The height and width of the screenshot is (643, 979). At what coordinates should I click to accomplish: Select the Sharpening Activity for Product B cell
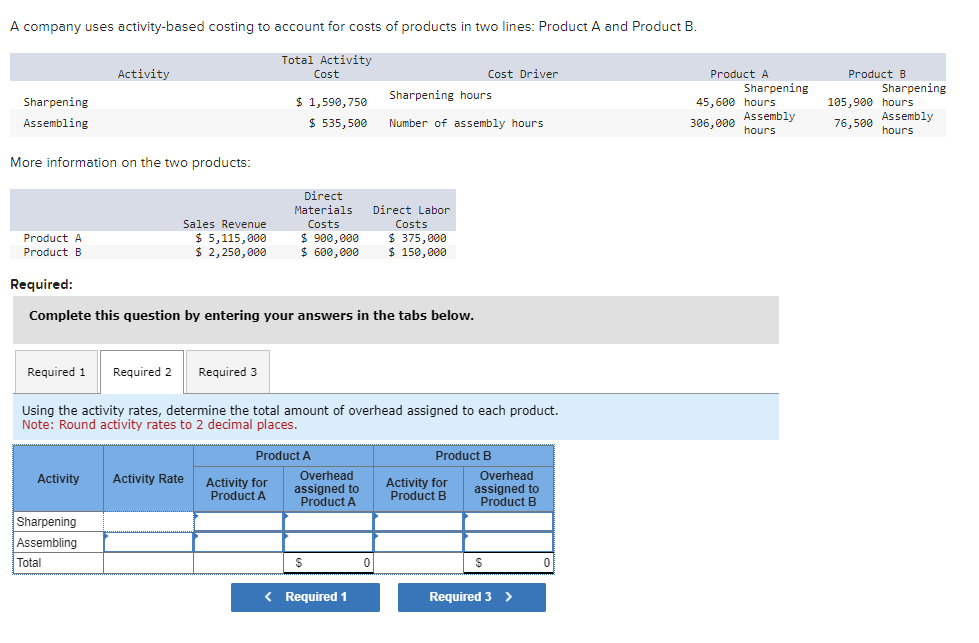tap(417, 522)
